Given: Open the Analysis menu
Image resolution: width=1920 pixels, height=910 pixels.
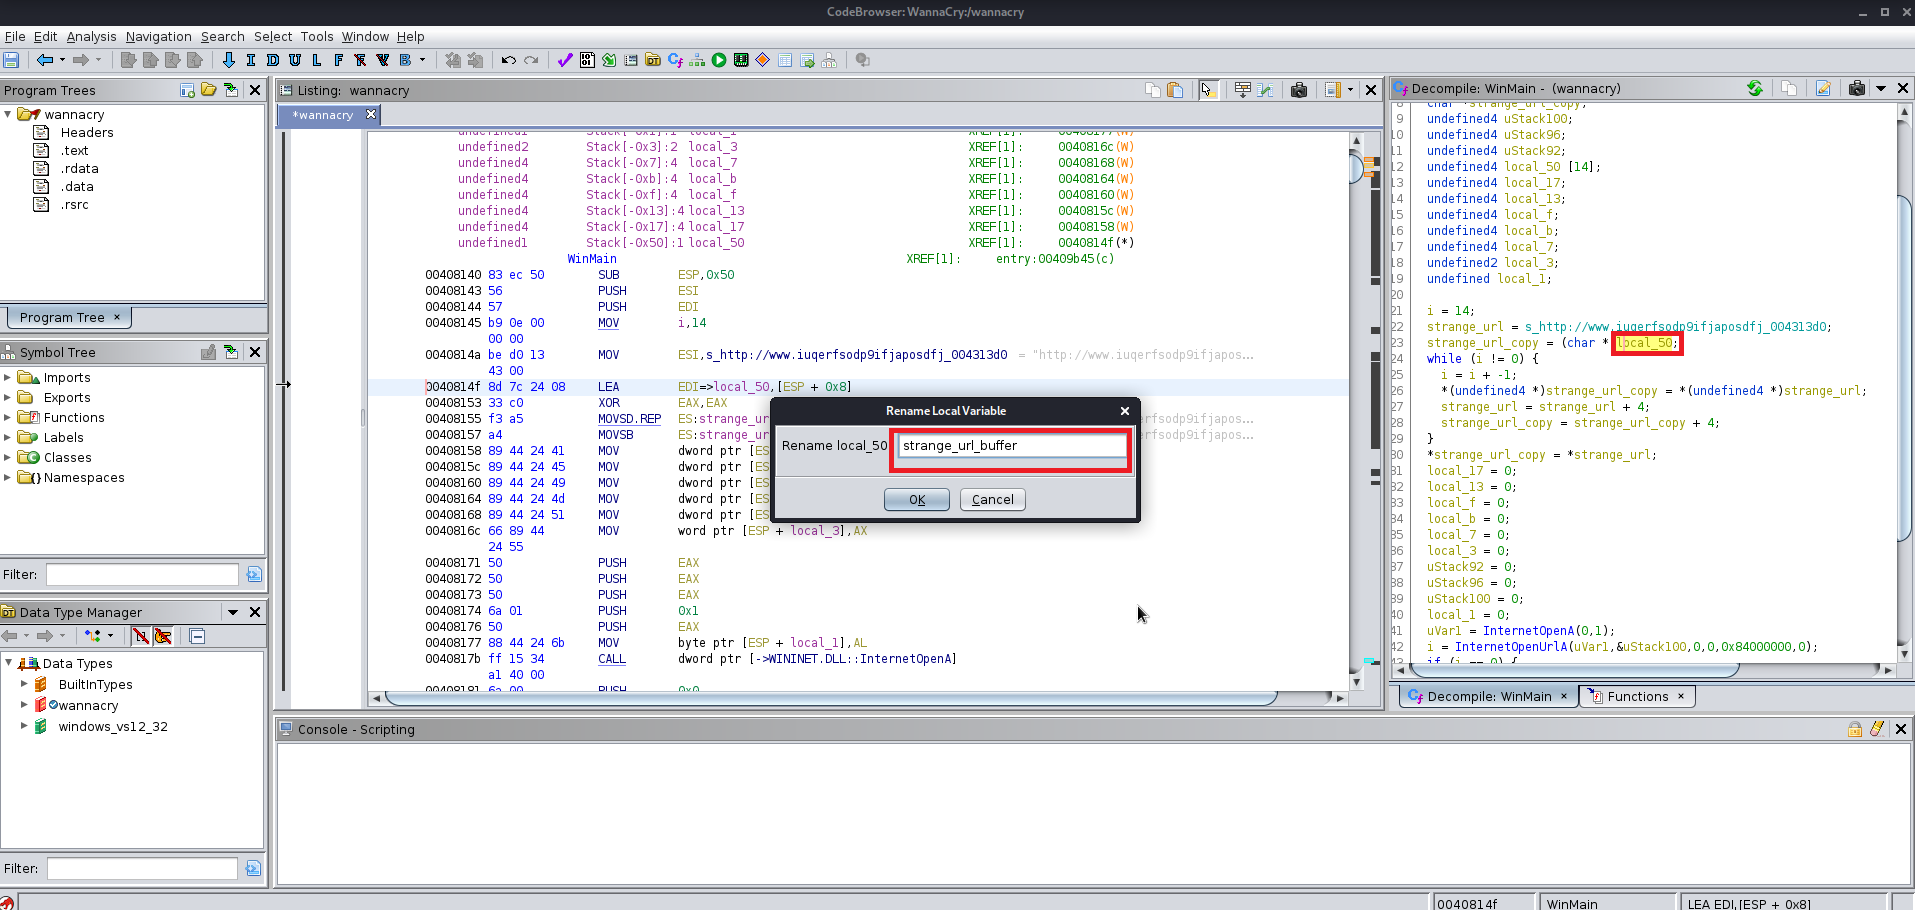Looking at the screenshot, I should (x=91, y=36).
